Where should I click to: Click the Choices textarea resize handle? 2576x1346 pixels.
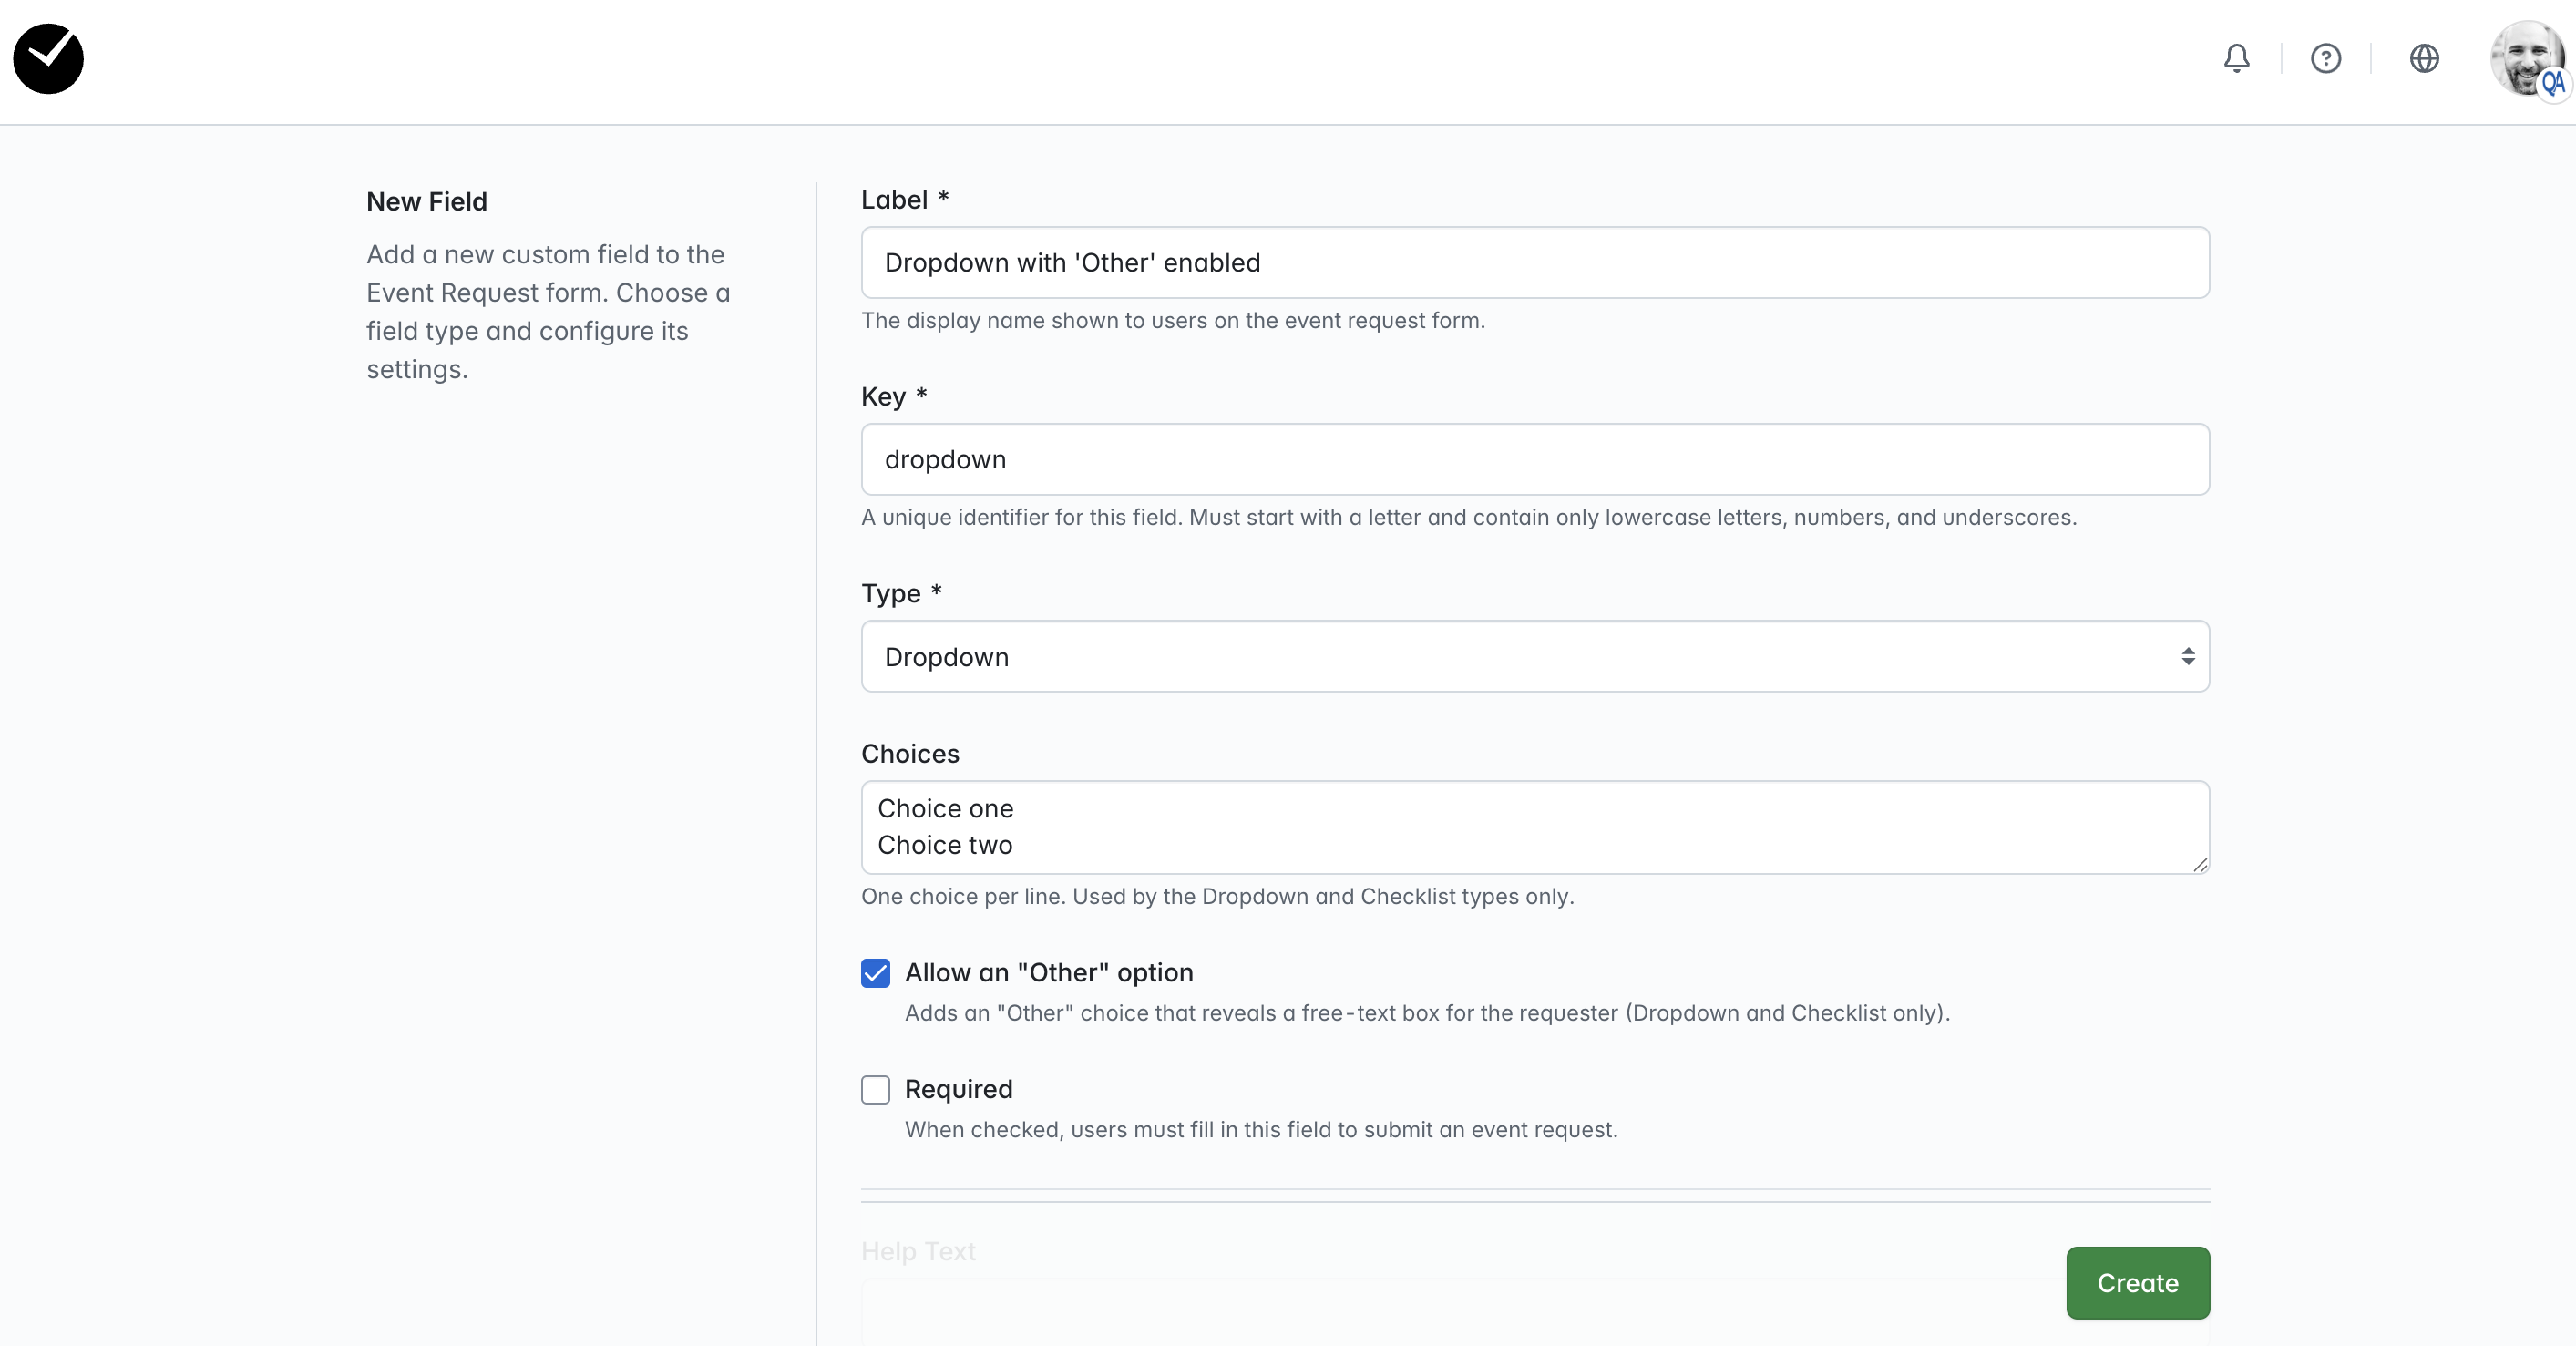coord(2200,865)
